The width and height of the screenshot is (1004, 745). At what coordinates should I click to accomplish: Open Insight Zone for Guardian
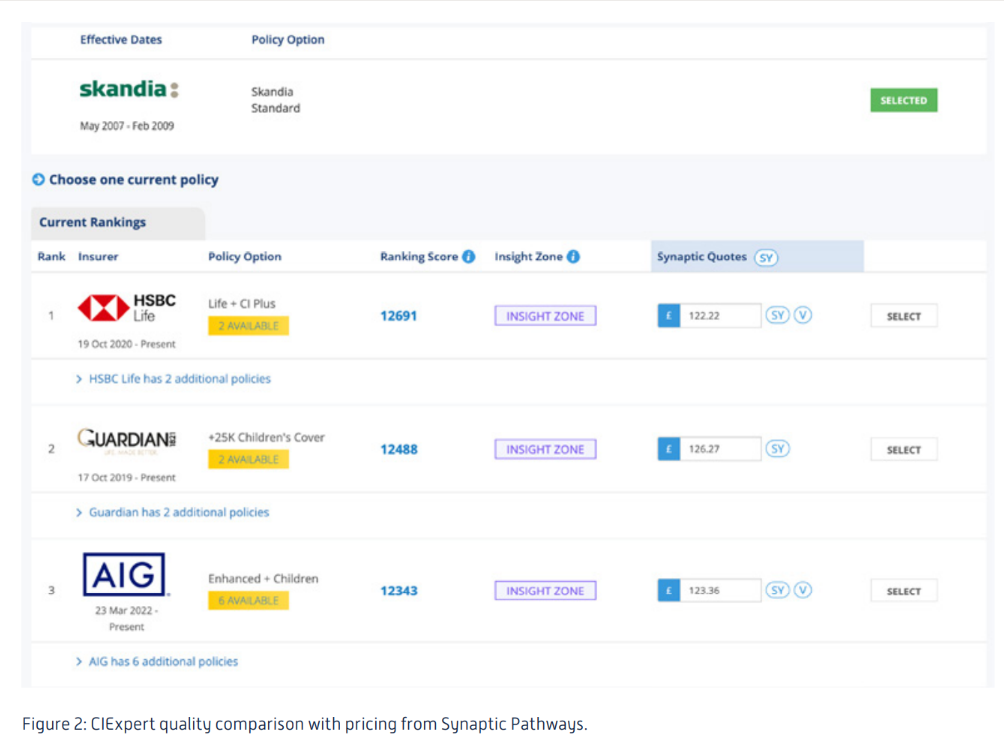(x=545, y=449)
